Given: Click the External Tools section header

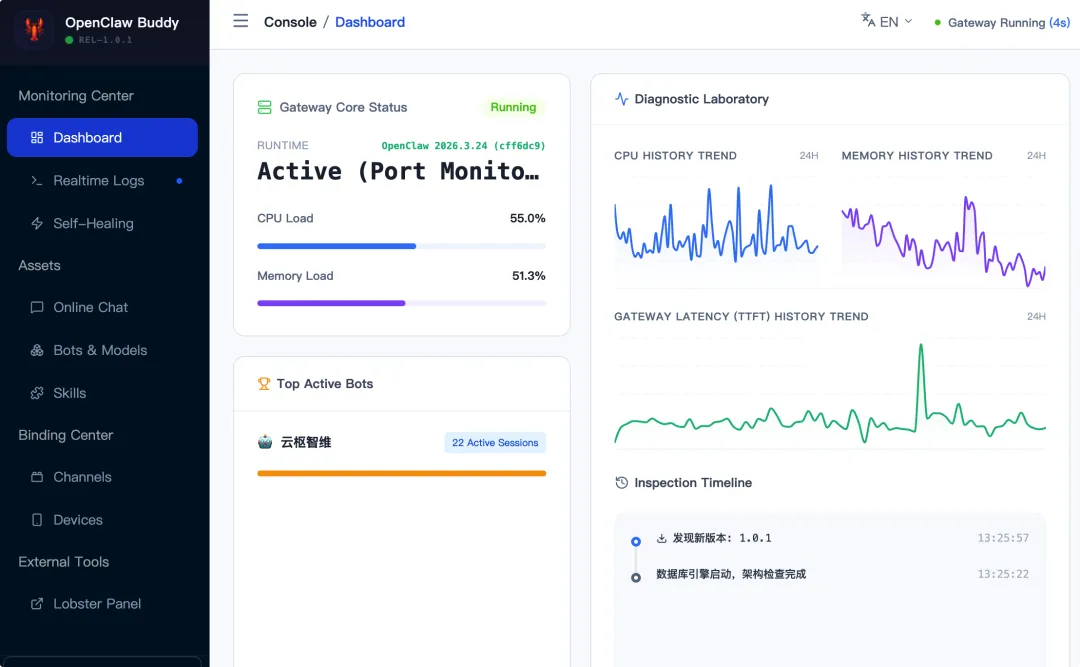Looking at the screenshot, I should [63, 562].
